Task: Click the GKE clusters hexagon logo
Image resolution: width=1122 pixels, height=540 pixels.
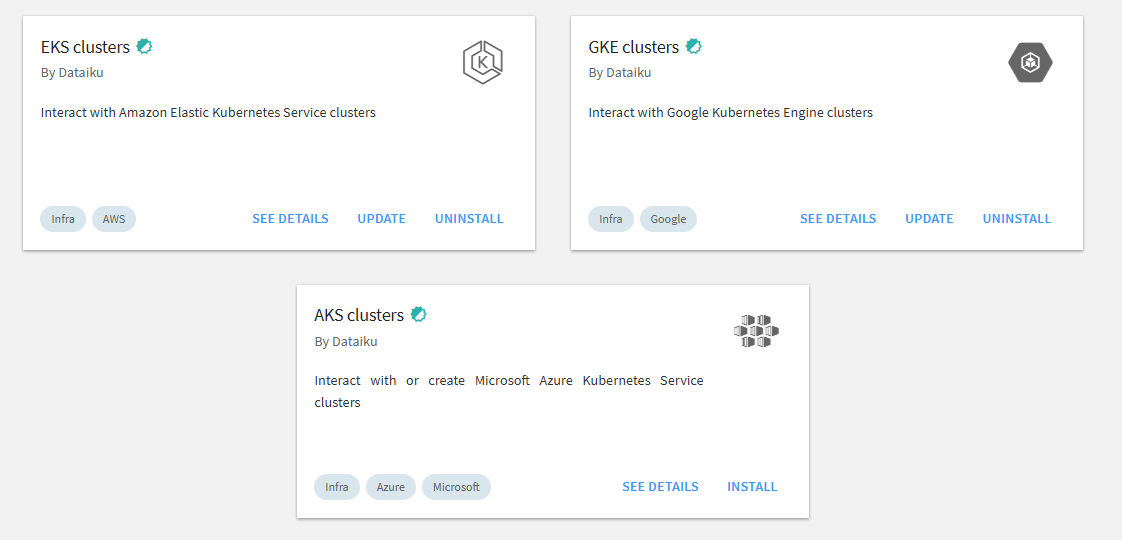Action: 1030,63
